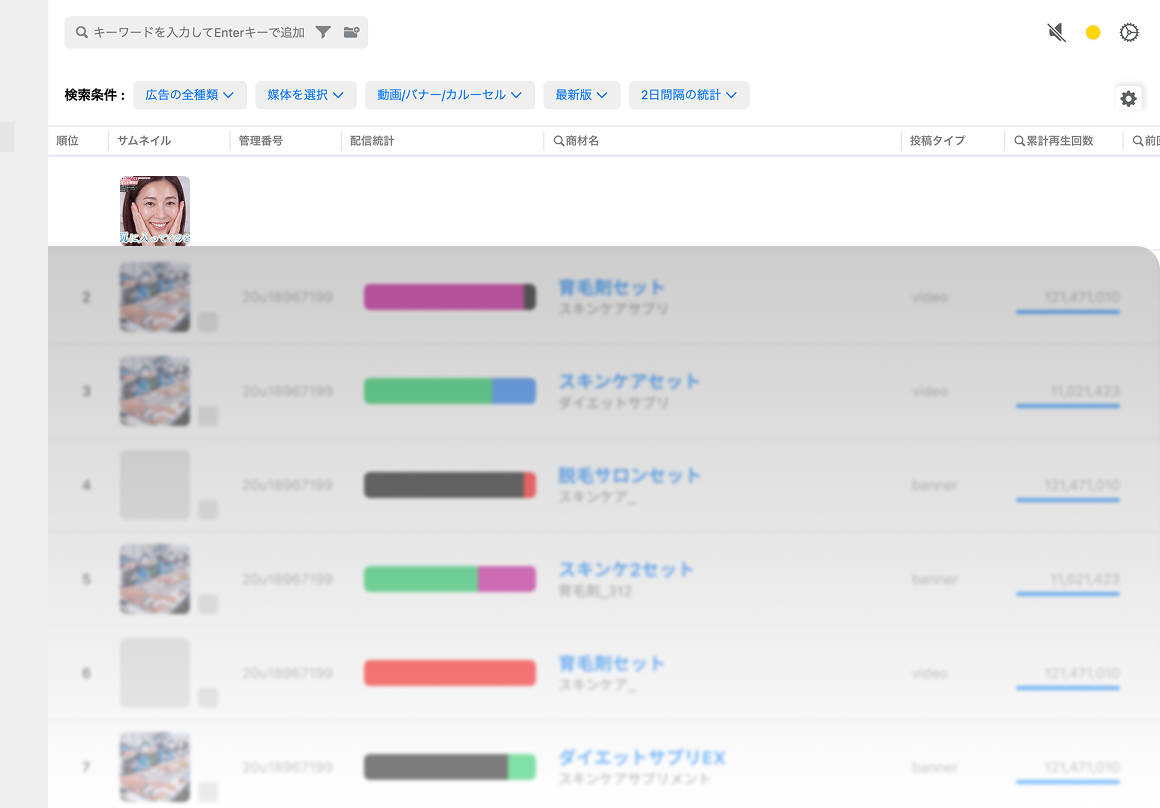The image size is (1160, 808).
Task: Click the search icon in the 商材名 column header
Action: (x=561, y=140)
